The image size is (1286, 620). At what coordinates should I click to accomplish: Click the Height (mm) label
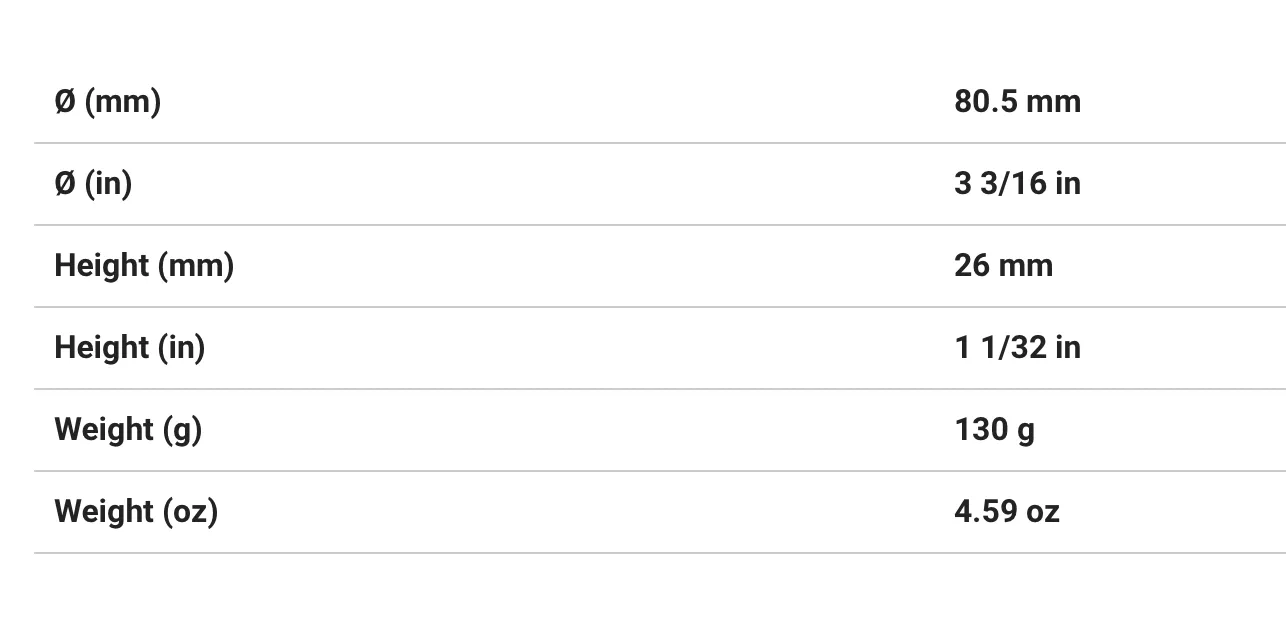pyautogui.click(x=144, y=266)
